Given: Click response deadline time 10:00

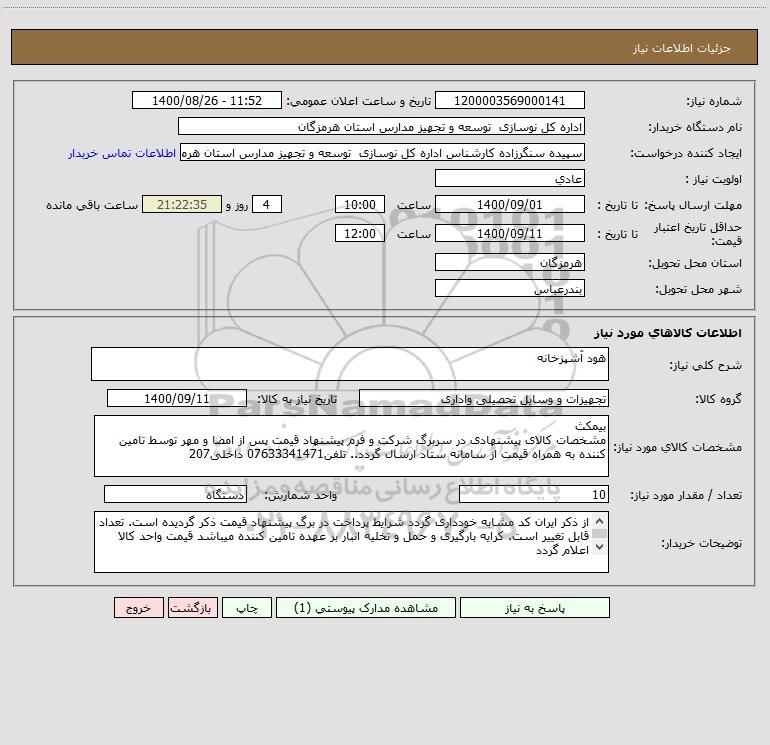Looking at the screenshot, I should tap(359, 204).
